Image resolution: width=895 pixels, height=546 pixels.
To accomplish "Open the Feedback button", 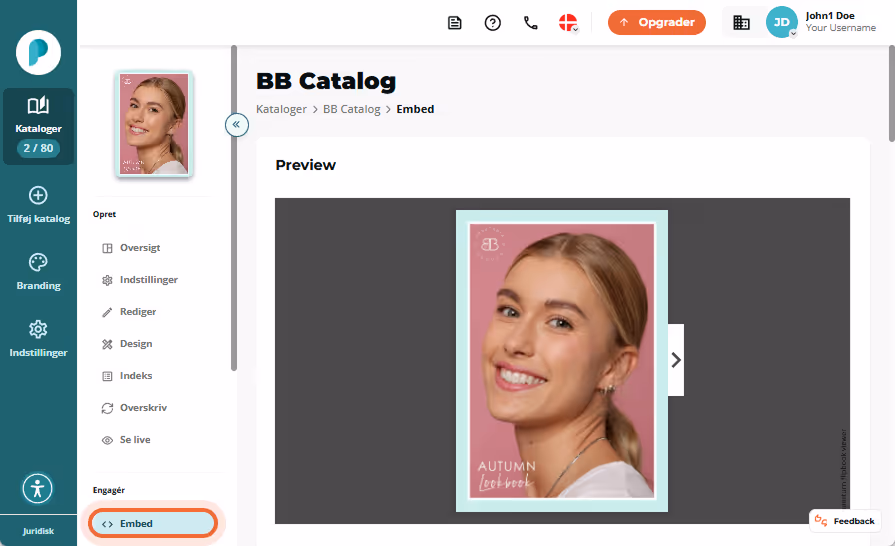I will tap(845, 521).
